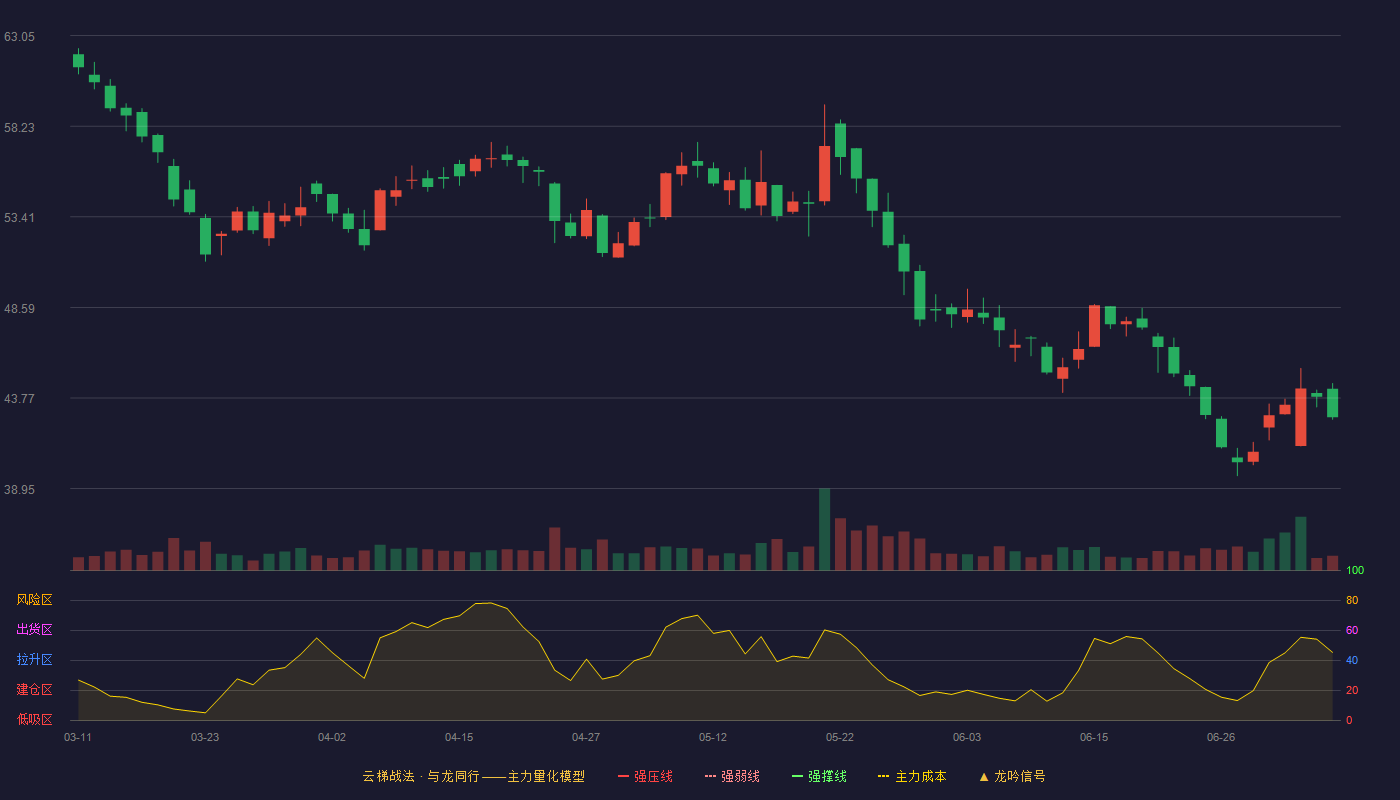This screenshot has height=800, width=1400.
Task: Click the 06-15 date label
Action: click(1094, 737)
